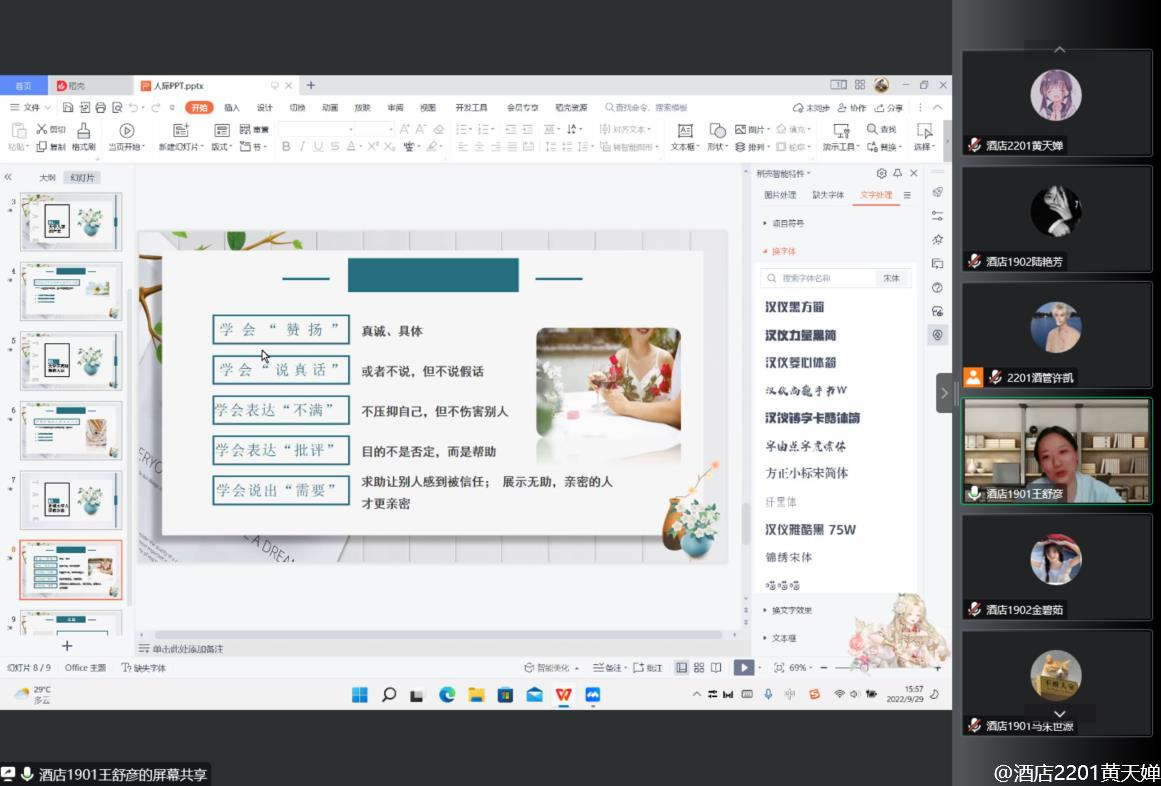Click the new slide plus button under thumbnails
The width and height of the screenshot is (1161, 786).
pos(67,646)
